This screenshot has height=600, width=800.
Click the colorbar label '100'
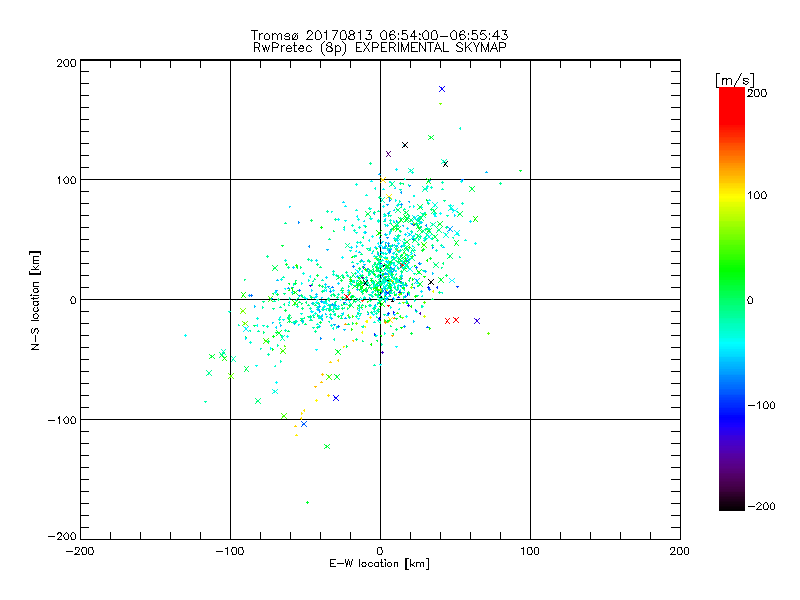coord(757,195)
